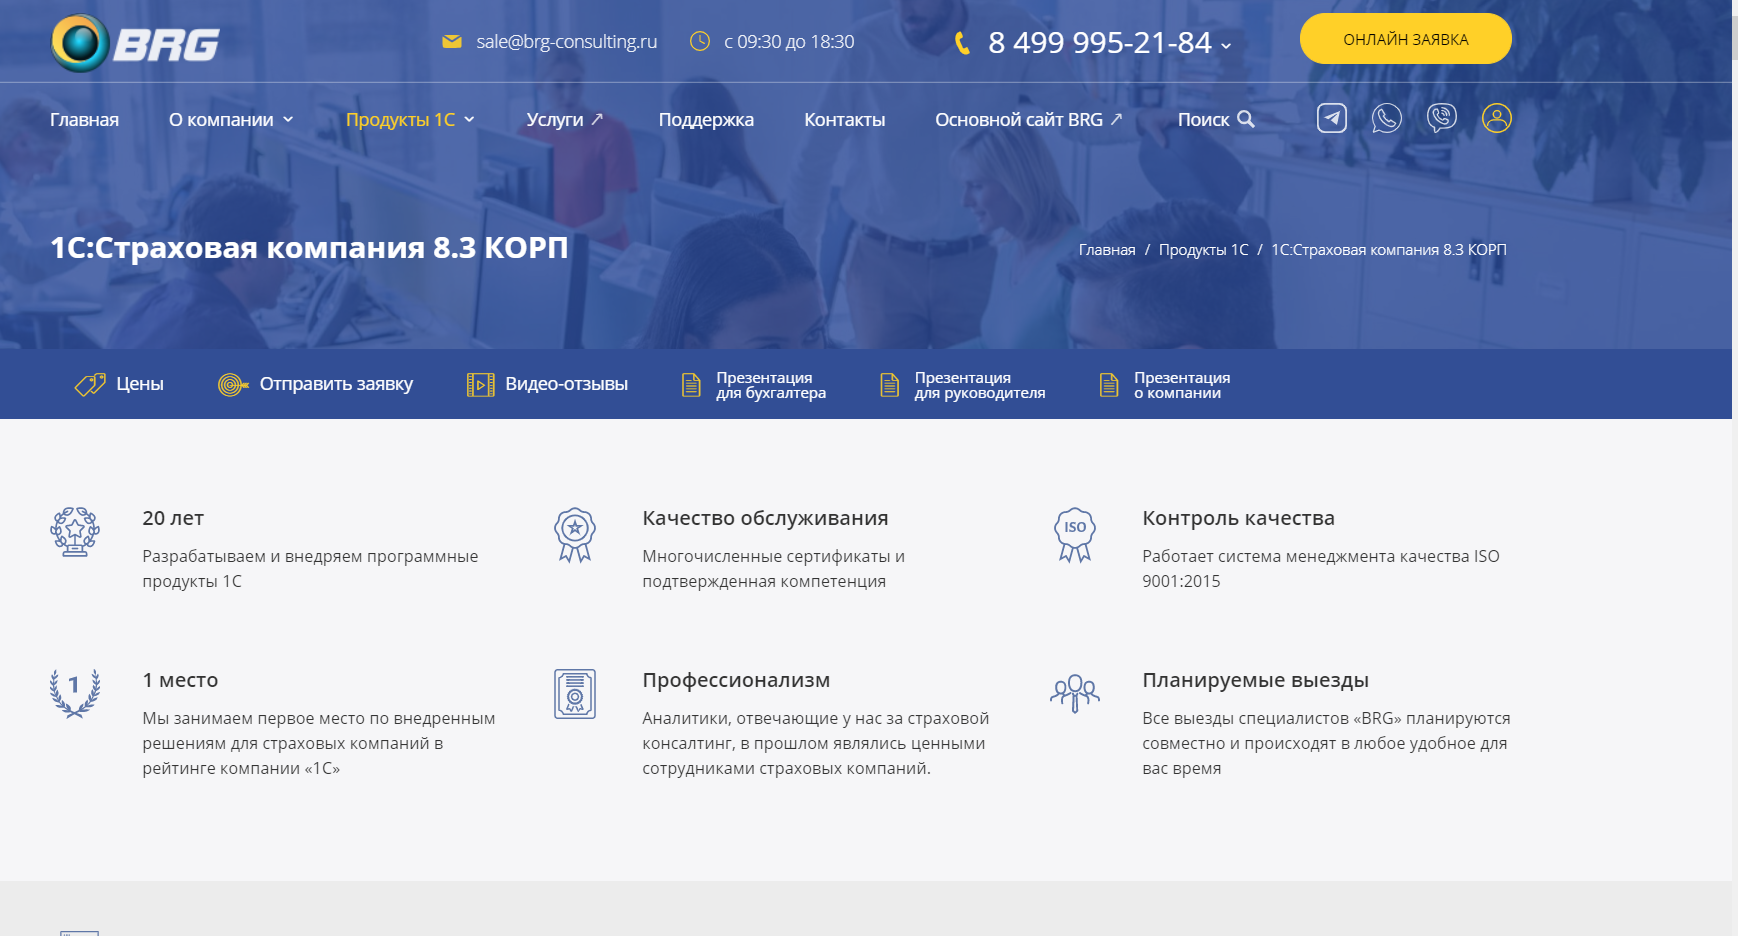1738x936 pixels.
Task: Open the Главная menu item
Action: click(x=85, y=119)
